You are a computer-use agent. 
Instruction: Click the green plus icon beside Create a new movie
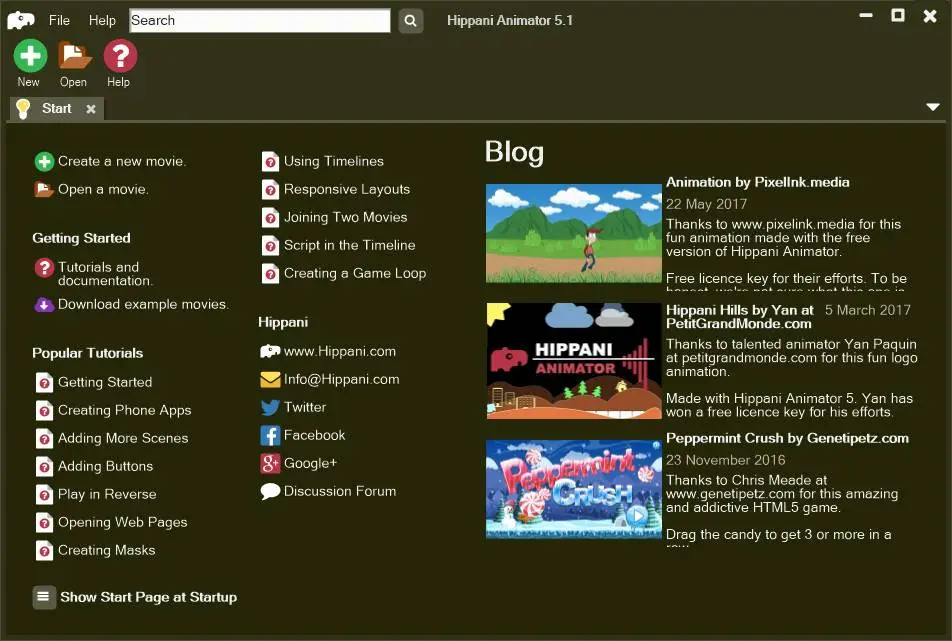pyautogui.click(x=44, y=161)
